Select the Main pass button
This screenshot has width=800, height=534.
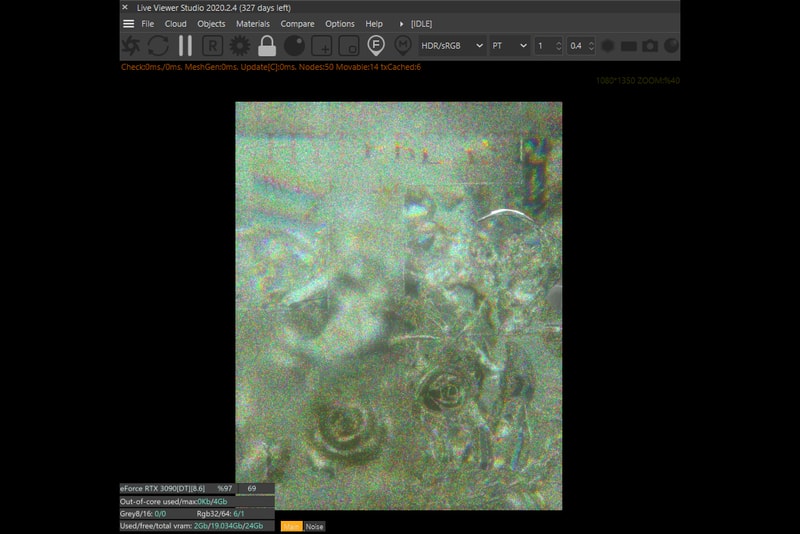click(290, 526)
